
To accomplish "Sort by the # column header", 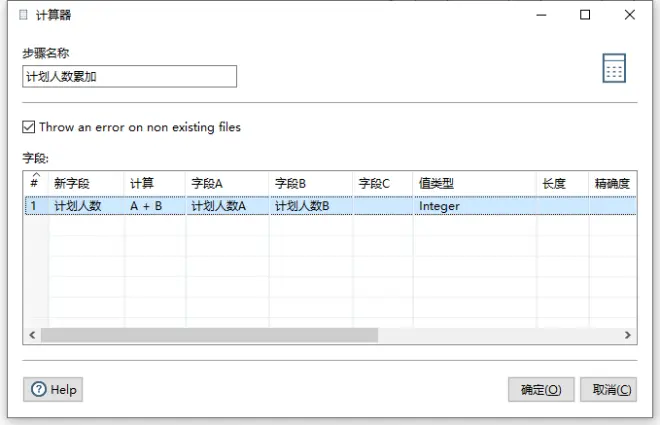I will (36, 183).
